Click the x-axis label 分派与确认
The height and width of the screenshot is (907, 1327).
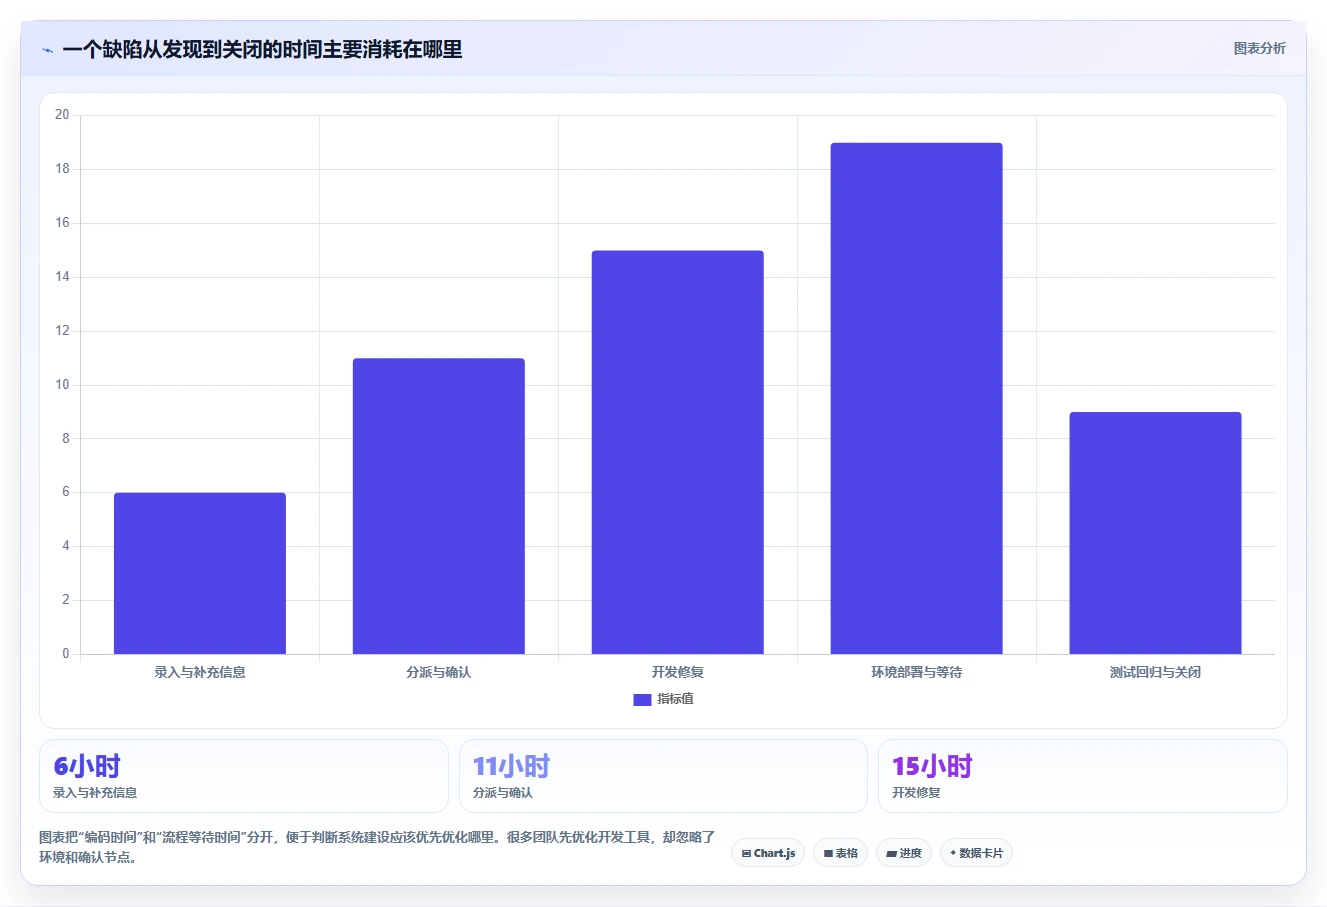pos(439,672)
